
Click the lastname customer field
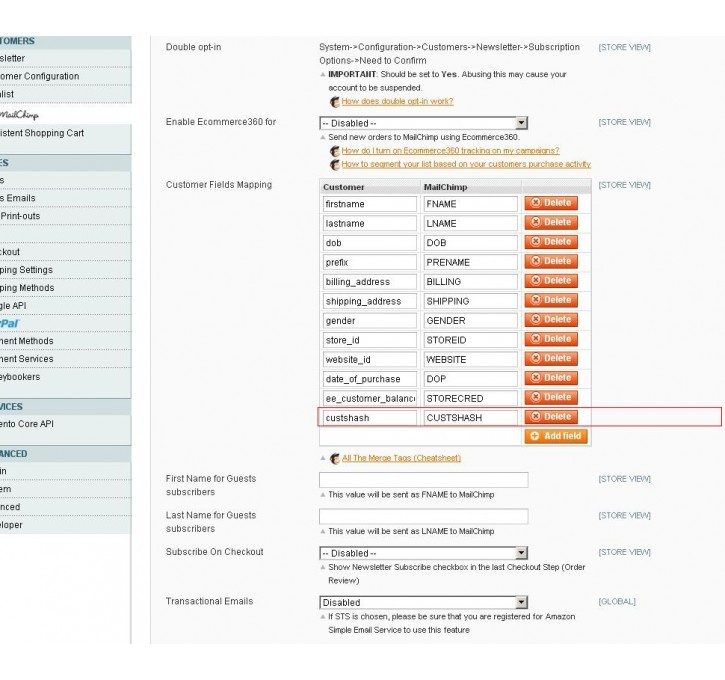click(369, 223)
